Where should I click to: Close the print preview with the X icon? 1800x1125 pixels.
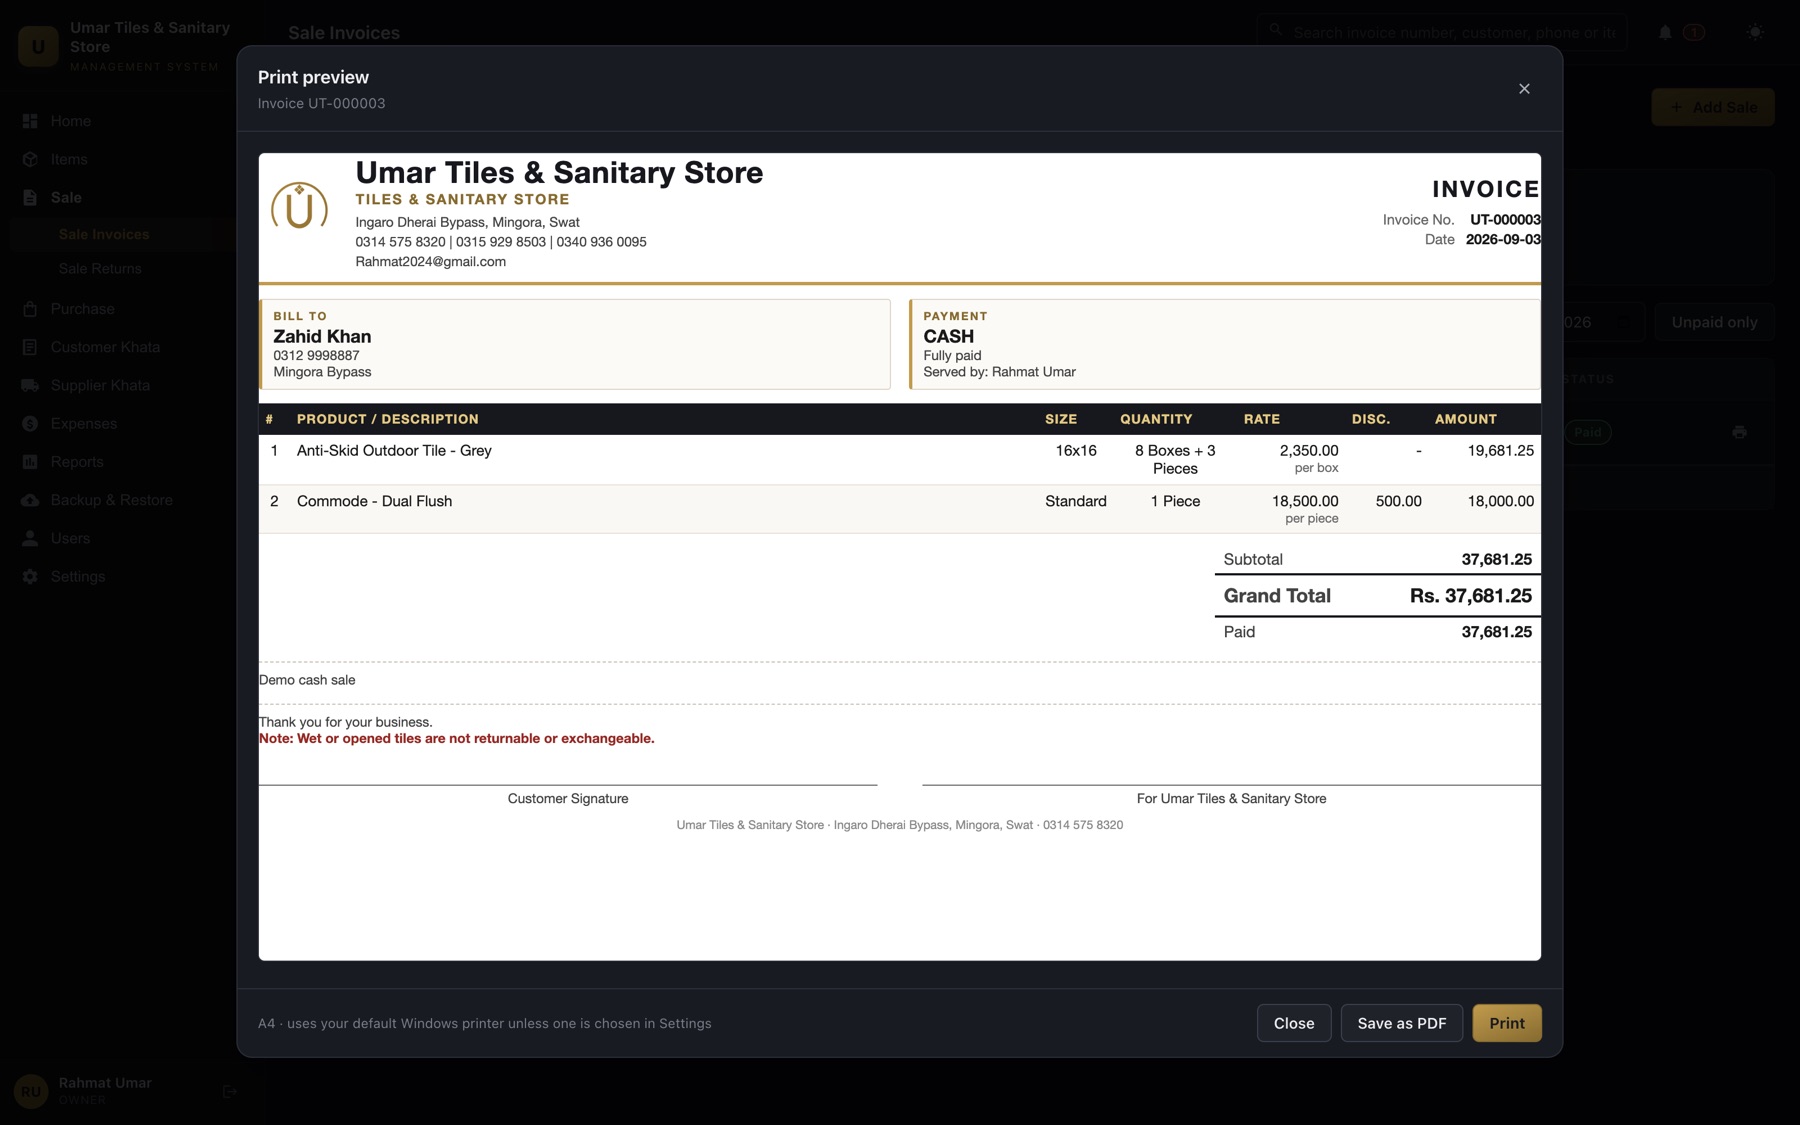coord(1524,89)
